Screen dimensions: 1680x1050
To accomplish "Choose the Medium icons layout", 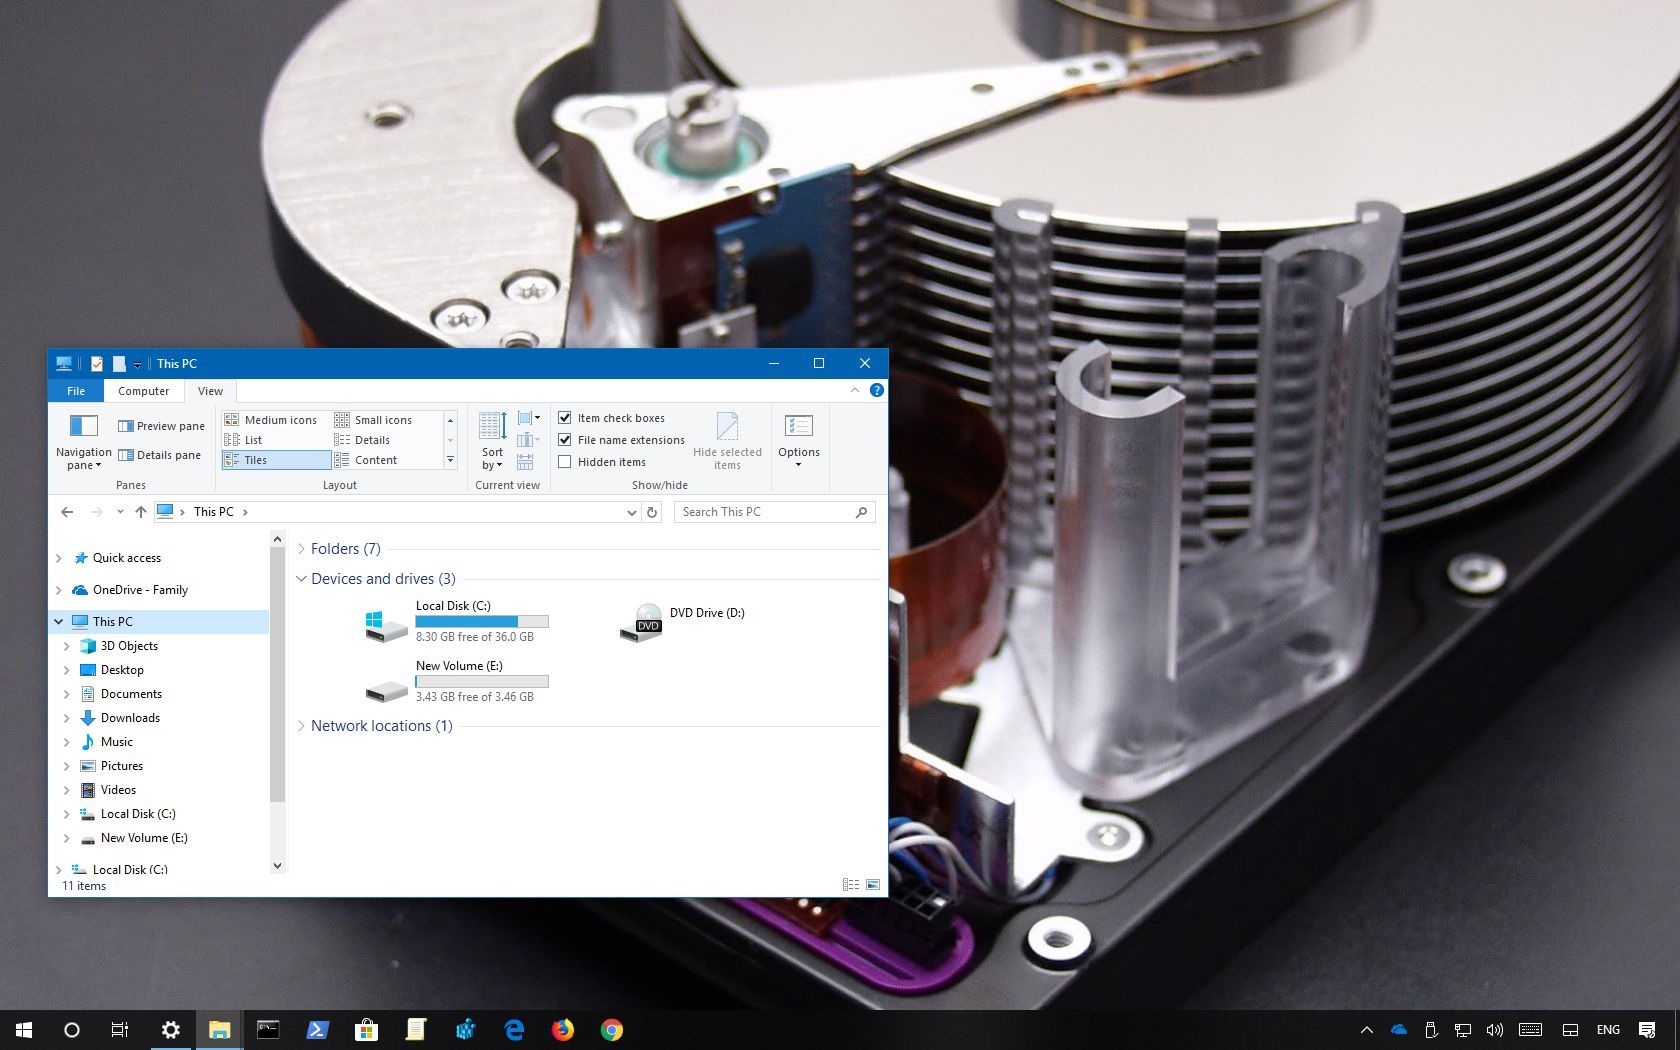I will 279,420.
